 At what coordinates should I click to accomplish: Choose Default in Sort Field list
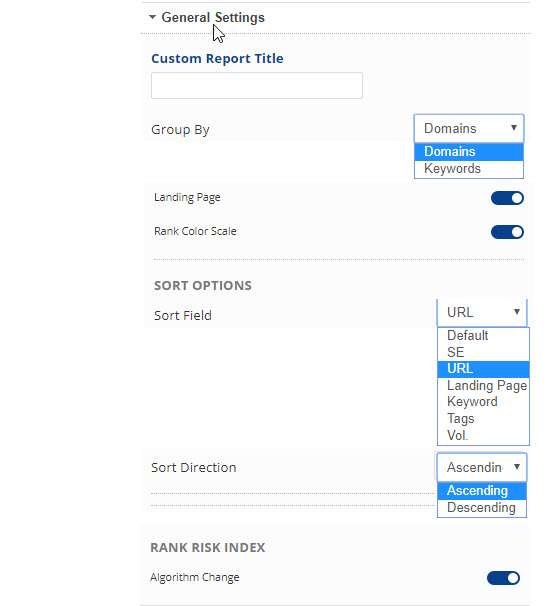click(x=483, y=336)
